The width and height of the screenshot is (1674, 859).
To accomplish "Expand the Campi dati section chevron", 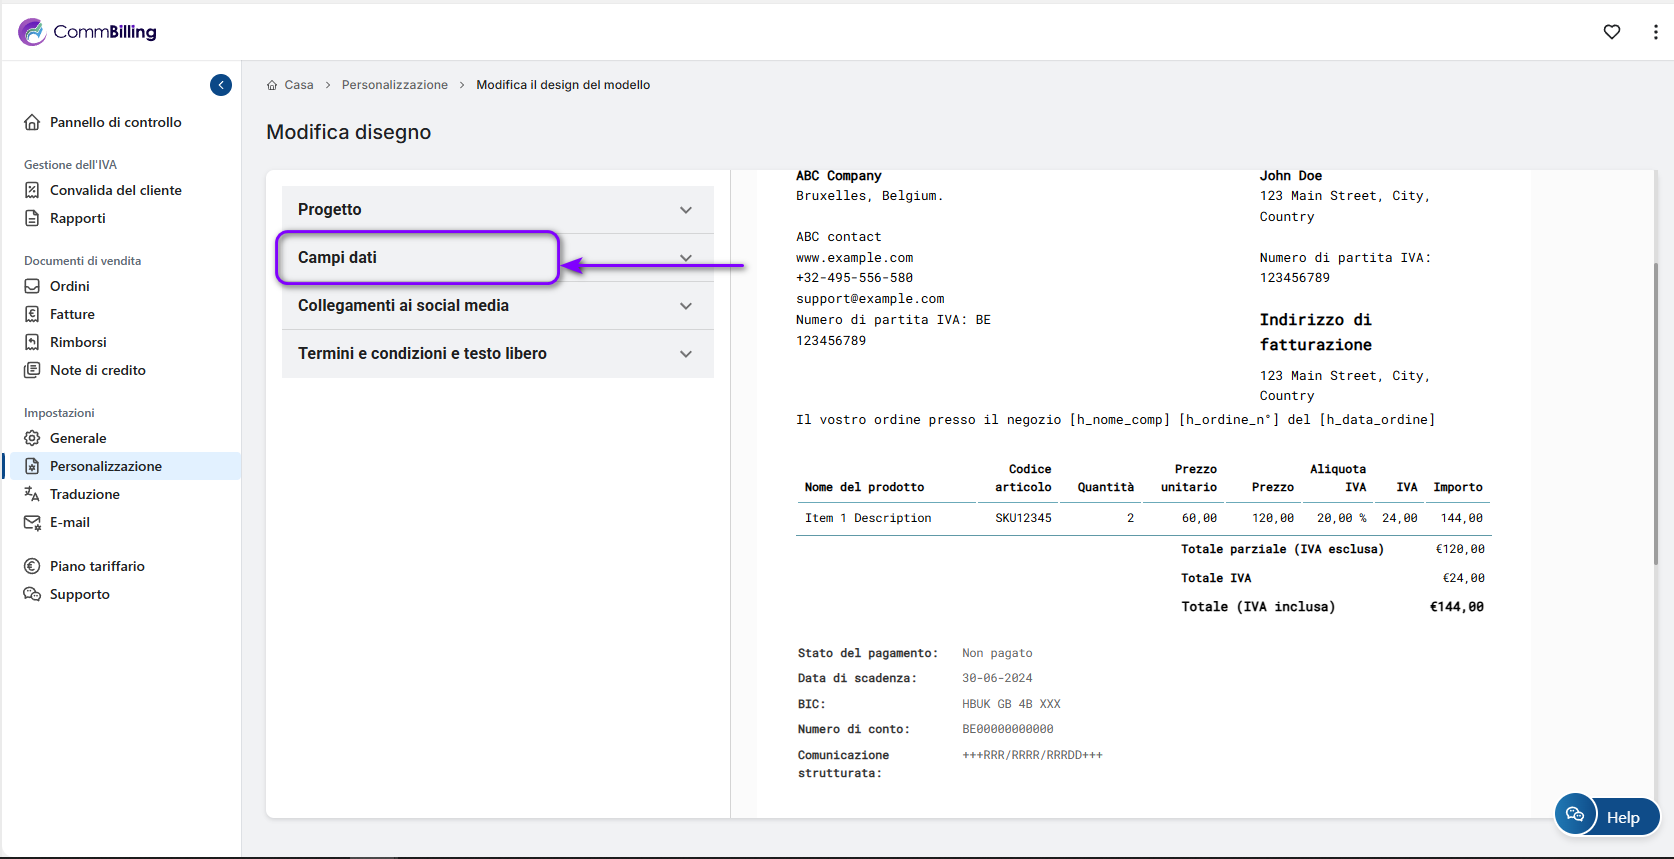I will 686,258.
